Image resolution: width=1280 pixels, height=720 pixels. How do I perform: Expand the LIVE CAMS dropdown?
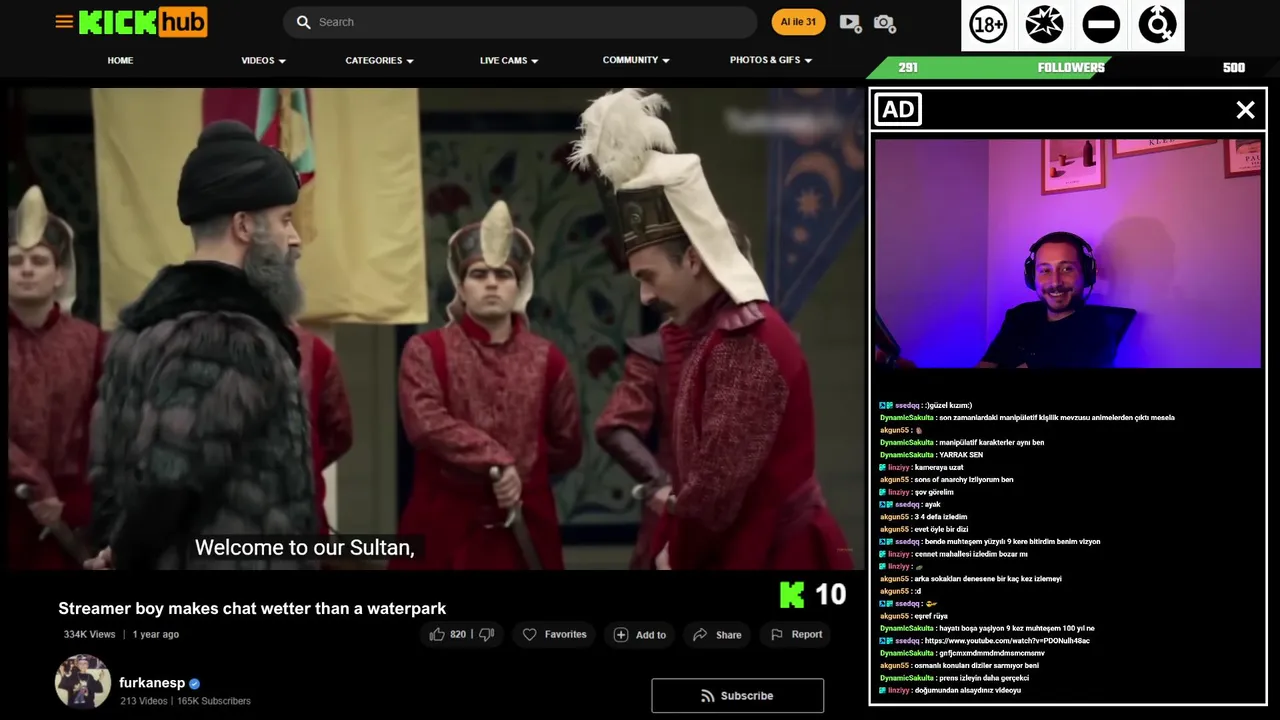coord(509,60)
